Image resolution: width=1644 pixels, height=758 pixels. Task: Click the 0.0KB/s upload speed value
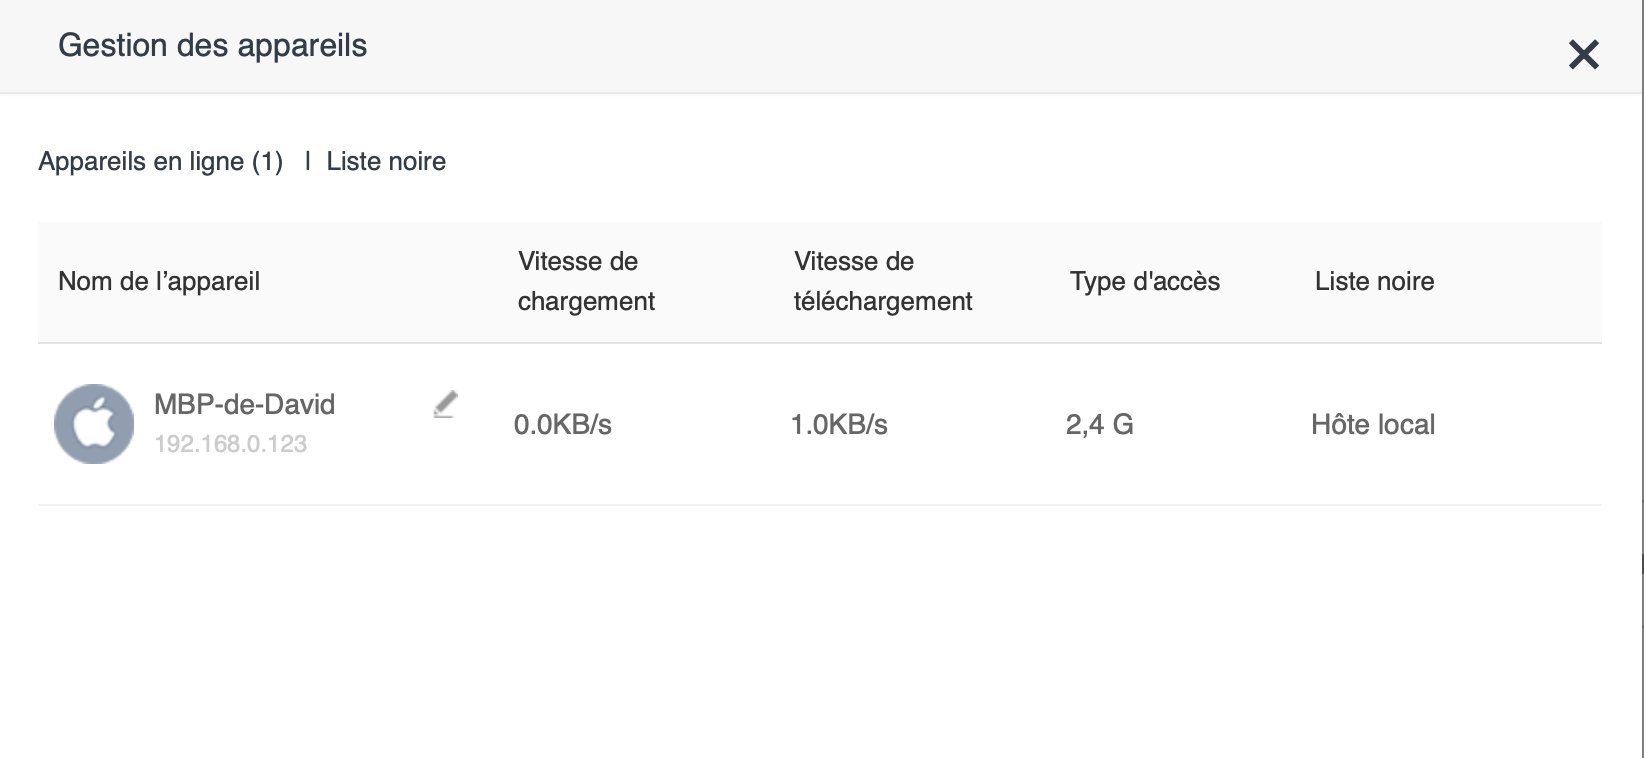pos(562,425)
